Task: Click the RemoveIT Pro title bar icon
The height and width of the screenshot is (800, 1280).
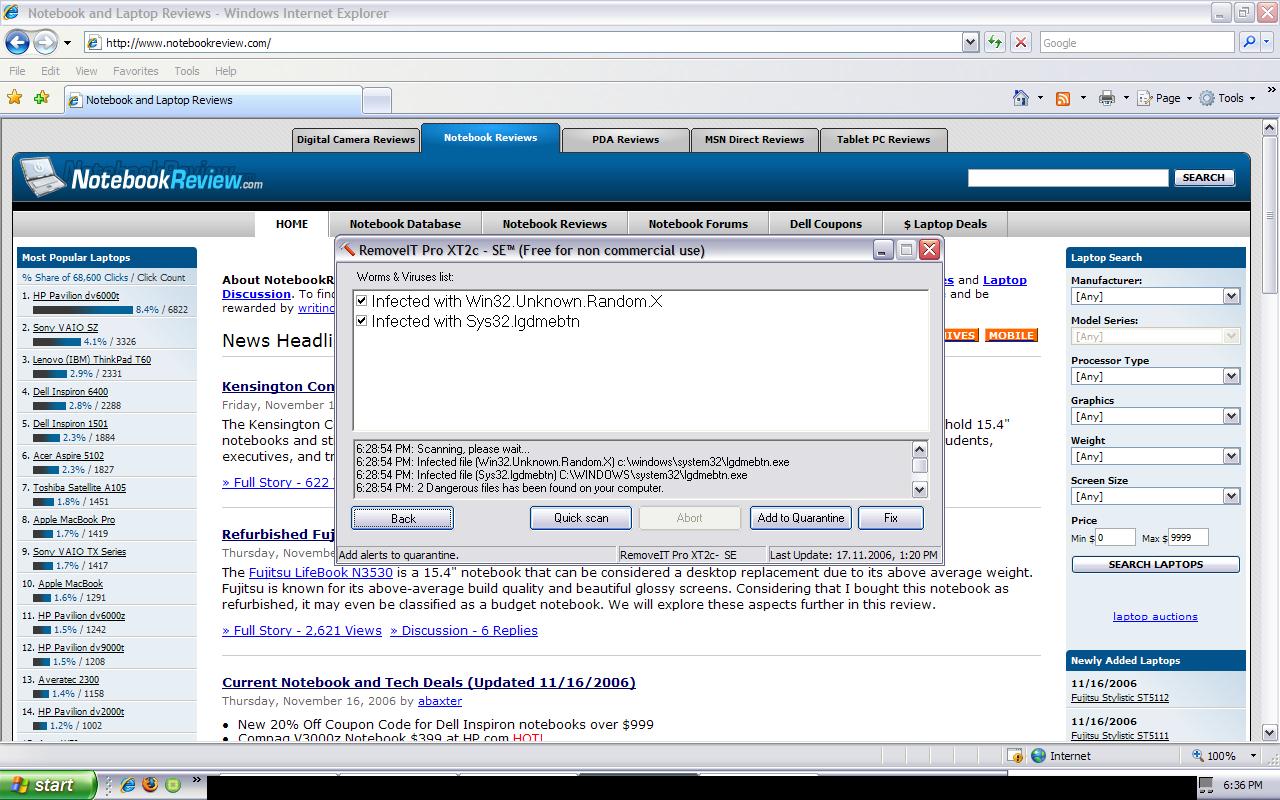Action: coord(348,250)
